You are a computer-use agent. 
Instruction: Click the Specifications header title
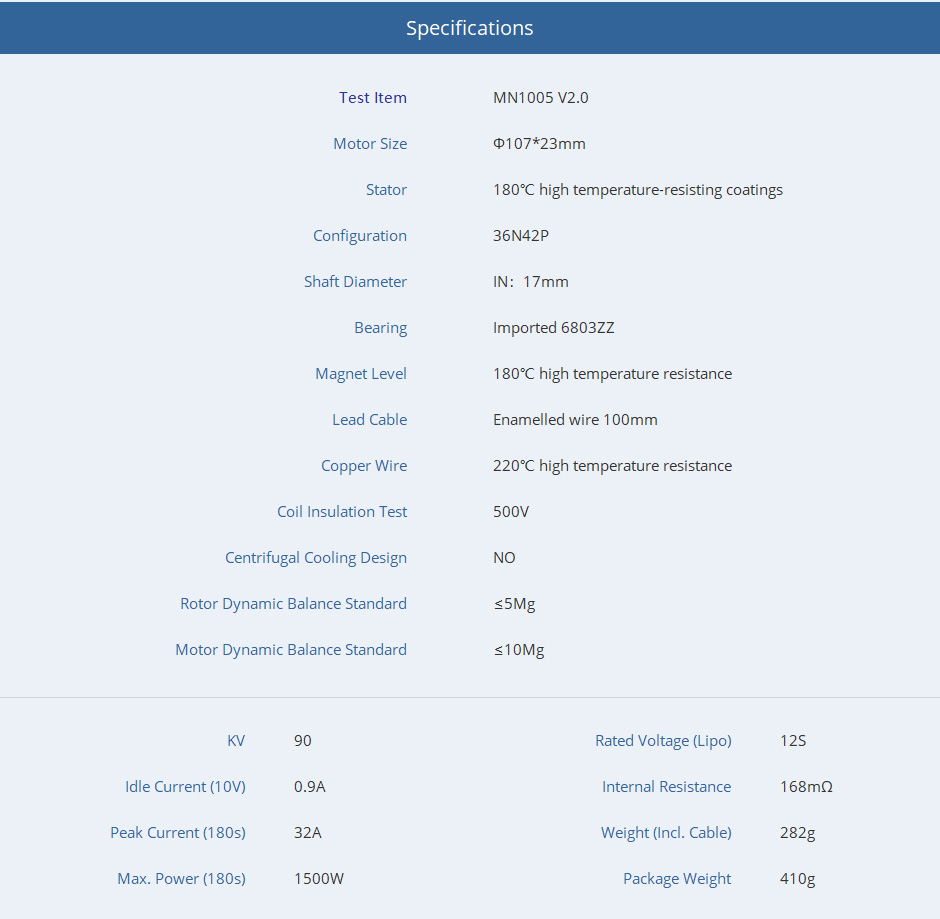tap(469, 28)
